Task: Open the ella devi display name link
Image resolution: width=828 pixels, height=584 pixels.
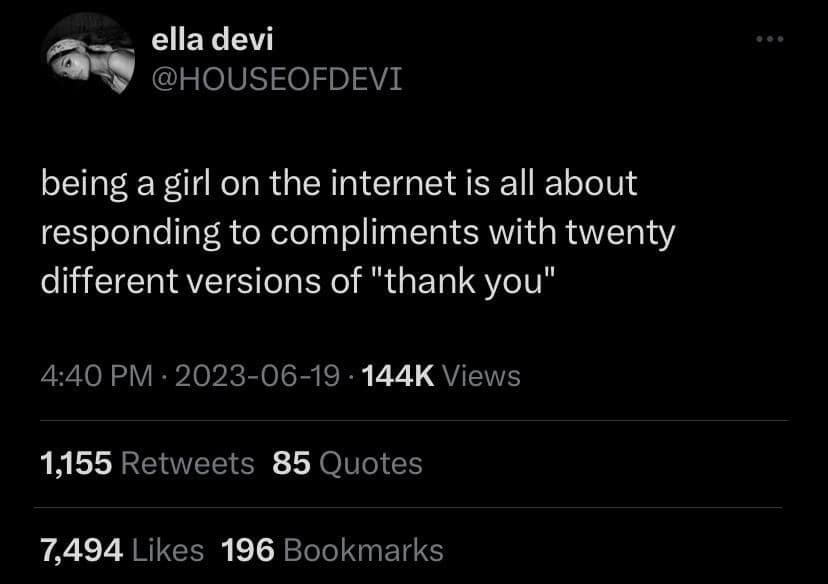Action: click(x=211, y=40)
